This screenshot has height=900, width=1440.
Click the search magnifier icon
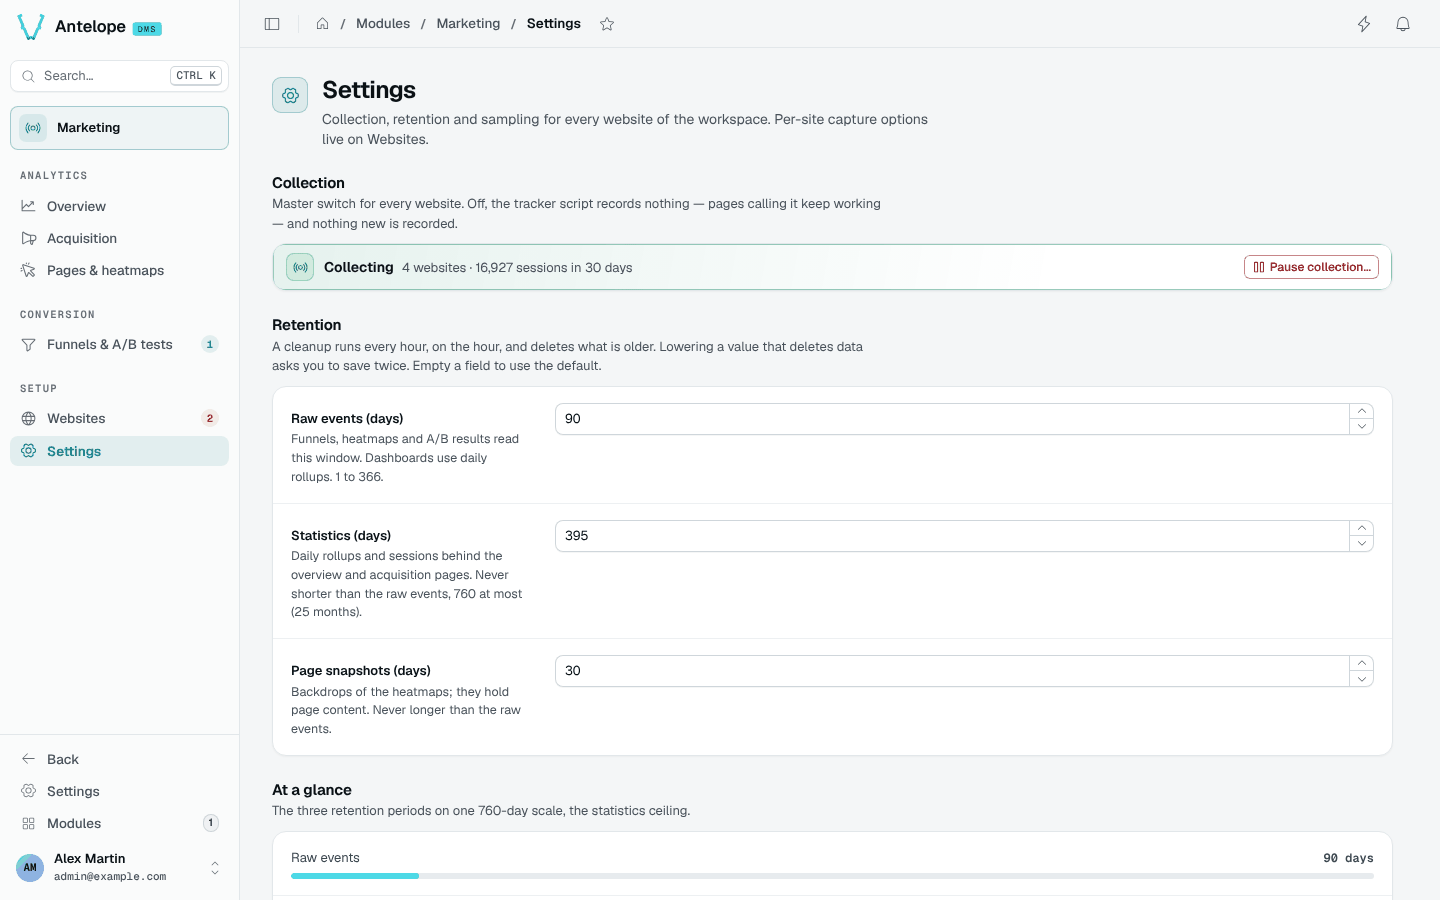(28, 76)
